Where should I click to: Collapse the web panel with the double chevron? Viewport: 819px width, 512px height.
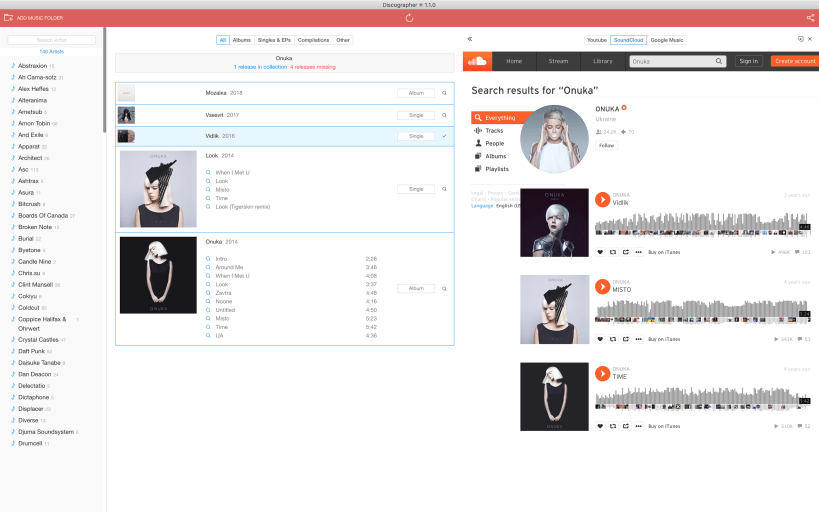(x=470, y=39)
